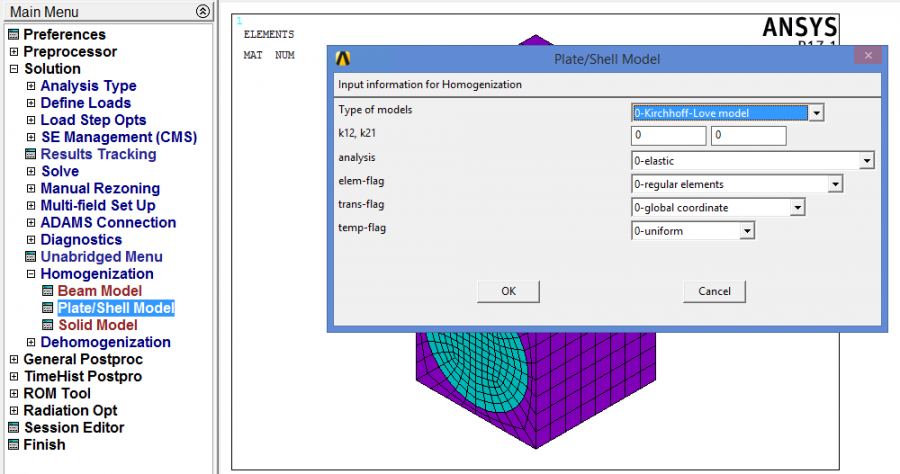Click Finish in Main Menu
This screenshot has height=474, width=900.
(x=44, y=445)
